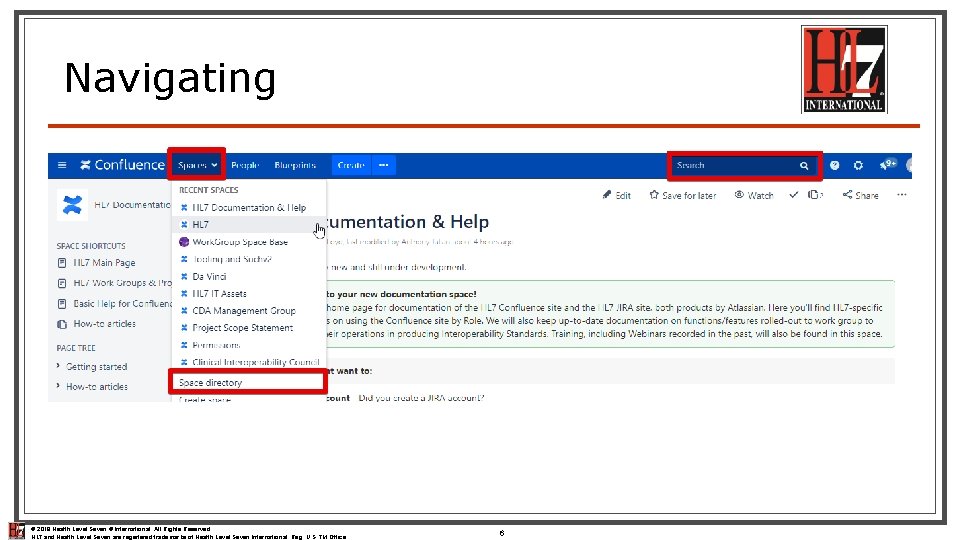Image resolution: width=960 pixels, height=540 pixels.
Task: Click the Share button
Action: [860, 195]
